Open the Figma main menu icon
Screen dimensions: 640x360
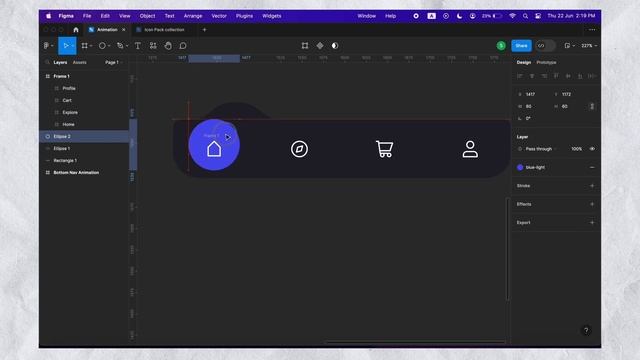pyautogui.click(x=47, y=46)
